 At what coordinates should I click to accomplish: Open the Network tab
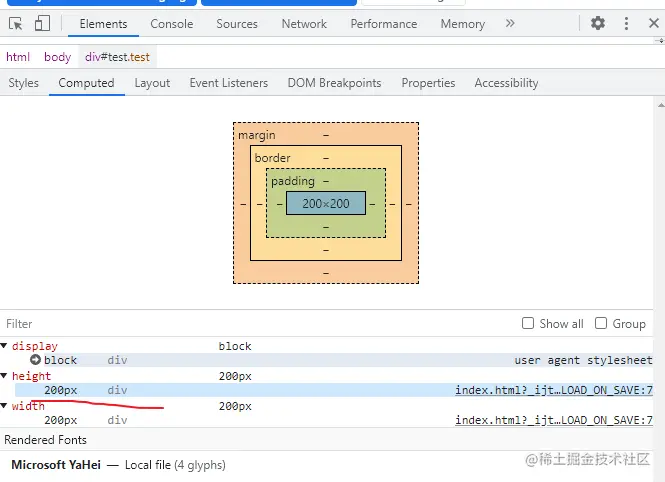coord(304,24)
